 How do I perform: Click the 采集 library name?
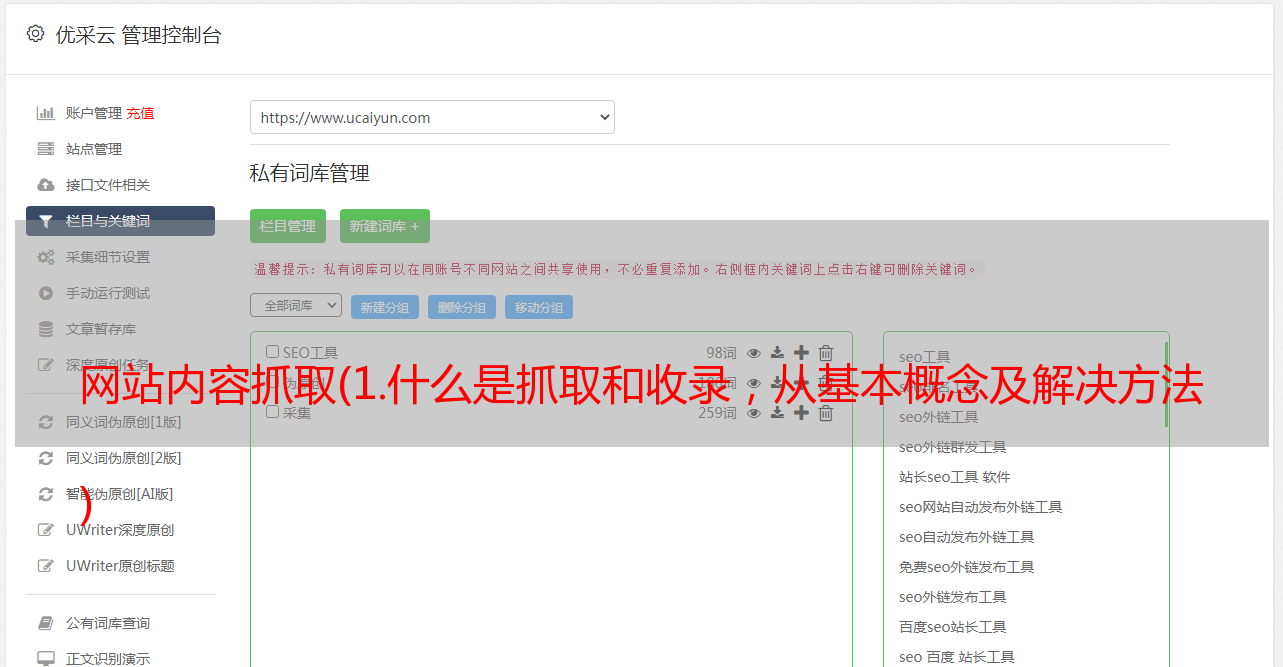[x=297, y=412]
